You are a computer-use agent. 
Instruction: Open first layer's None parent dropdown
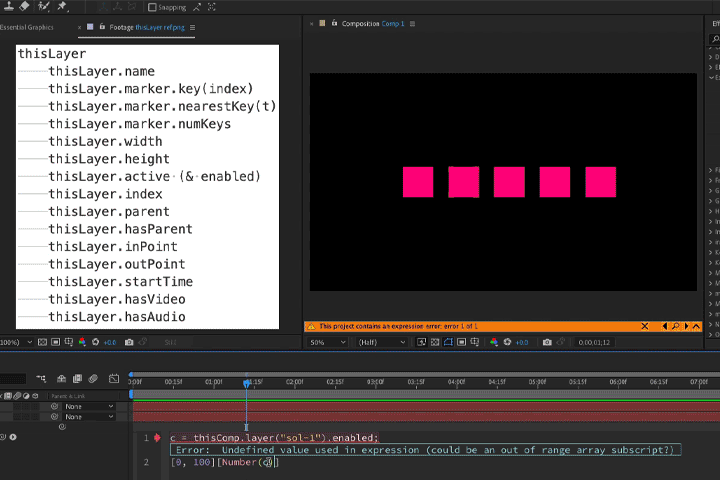88,407
